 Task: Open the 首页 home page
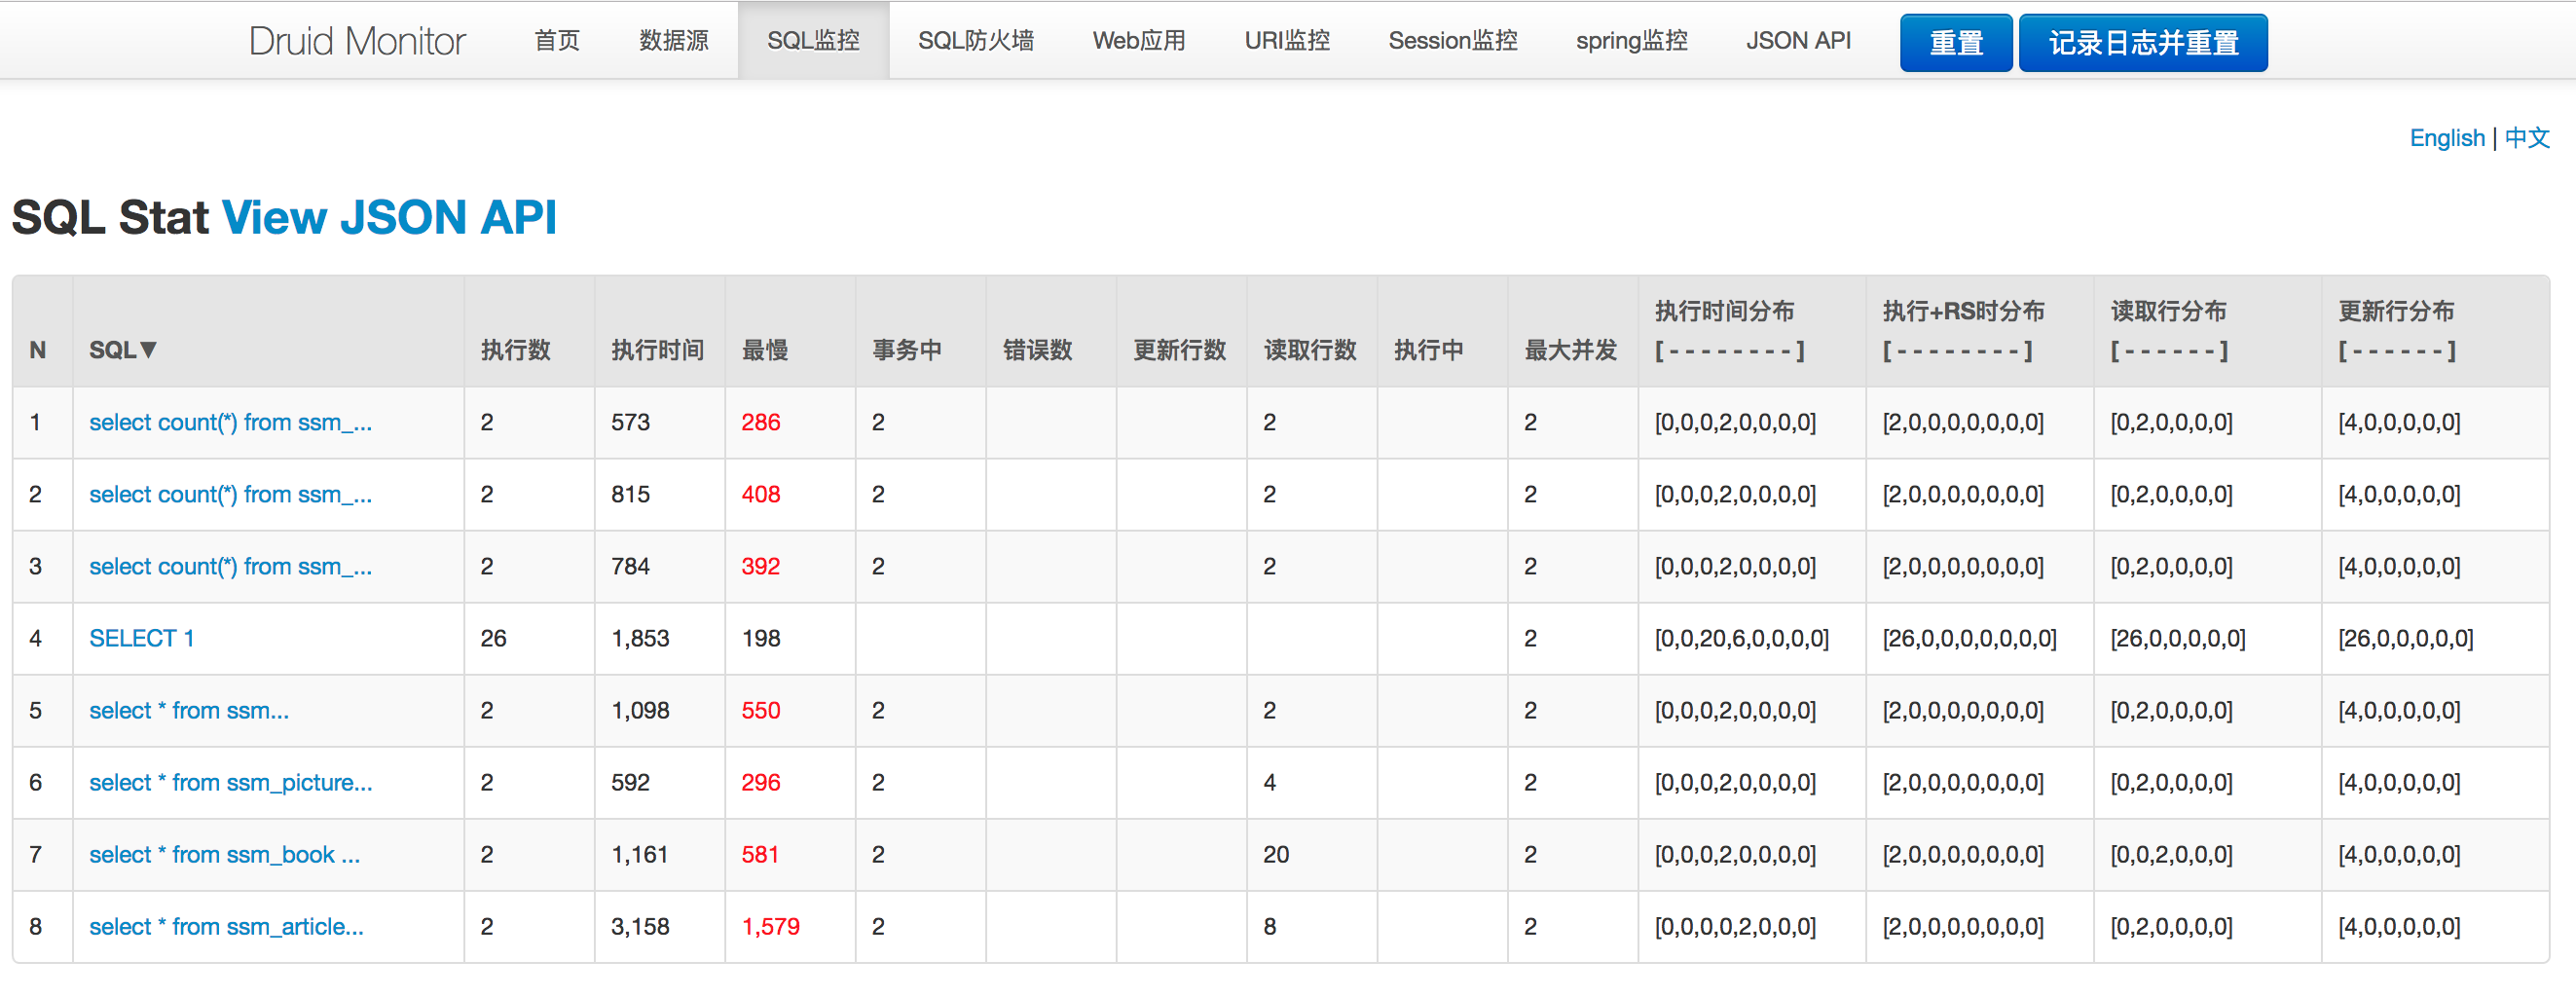[557, 40]
